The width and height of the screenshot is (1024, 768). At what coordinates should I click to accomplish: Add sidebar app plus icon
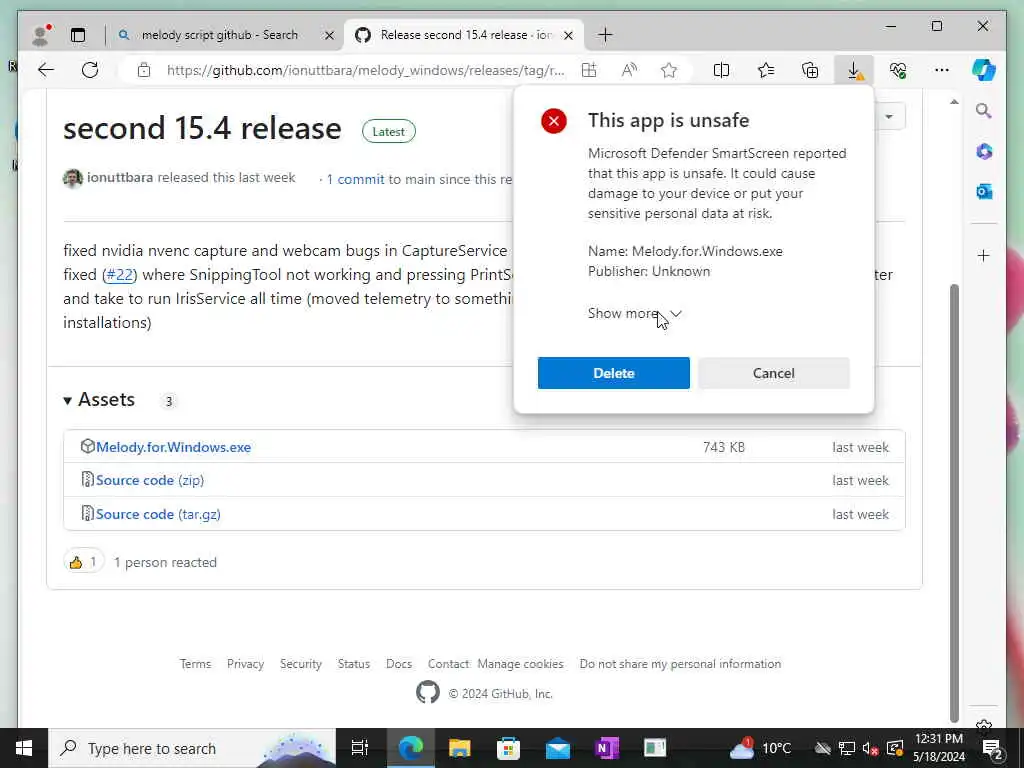tap(984, 255)
